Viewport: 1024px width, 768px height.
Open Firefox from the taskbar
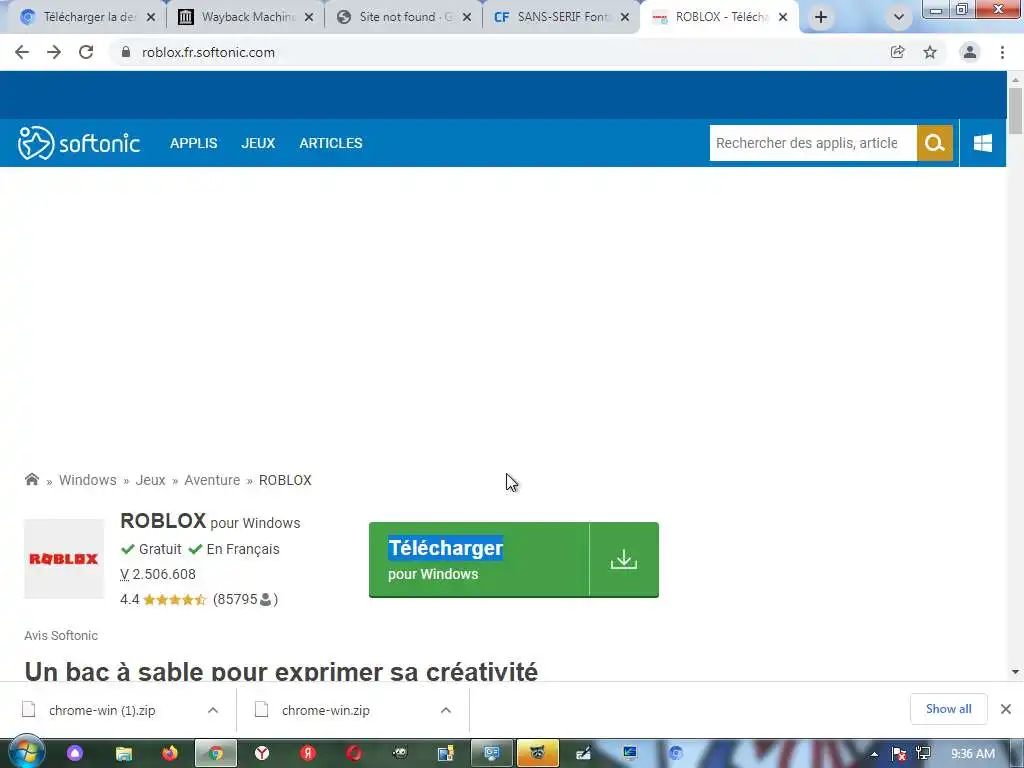[170, 754]
